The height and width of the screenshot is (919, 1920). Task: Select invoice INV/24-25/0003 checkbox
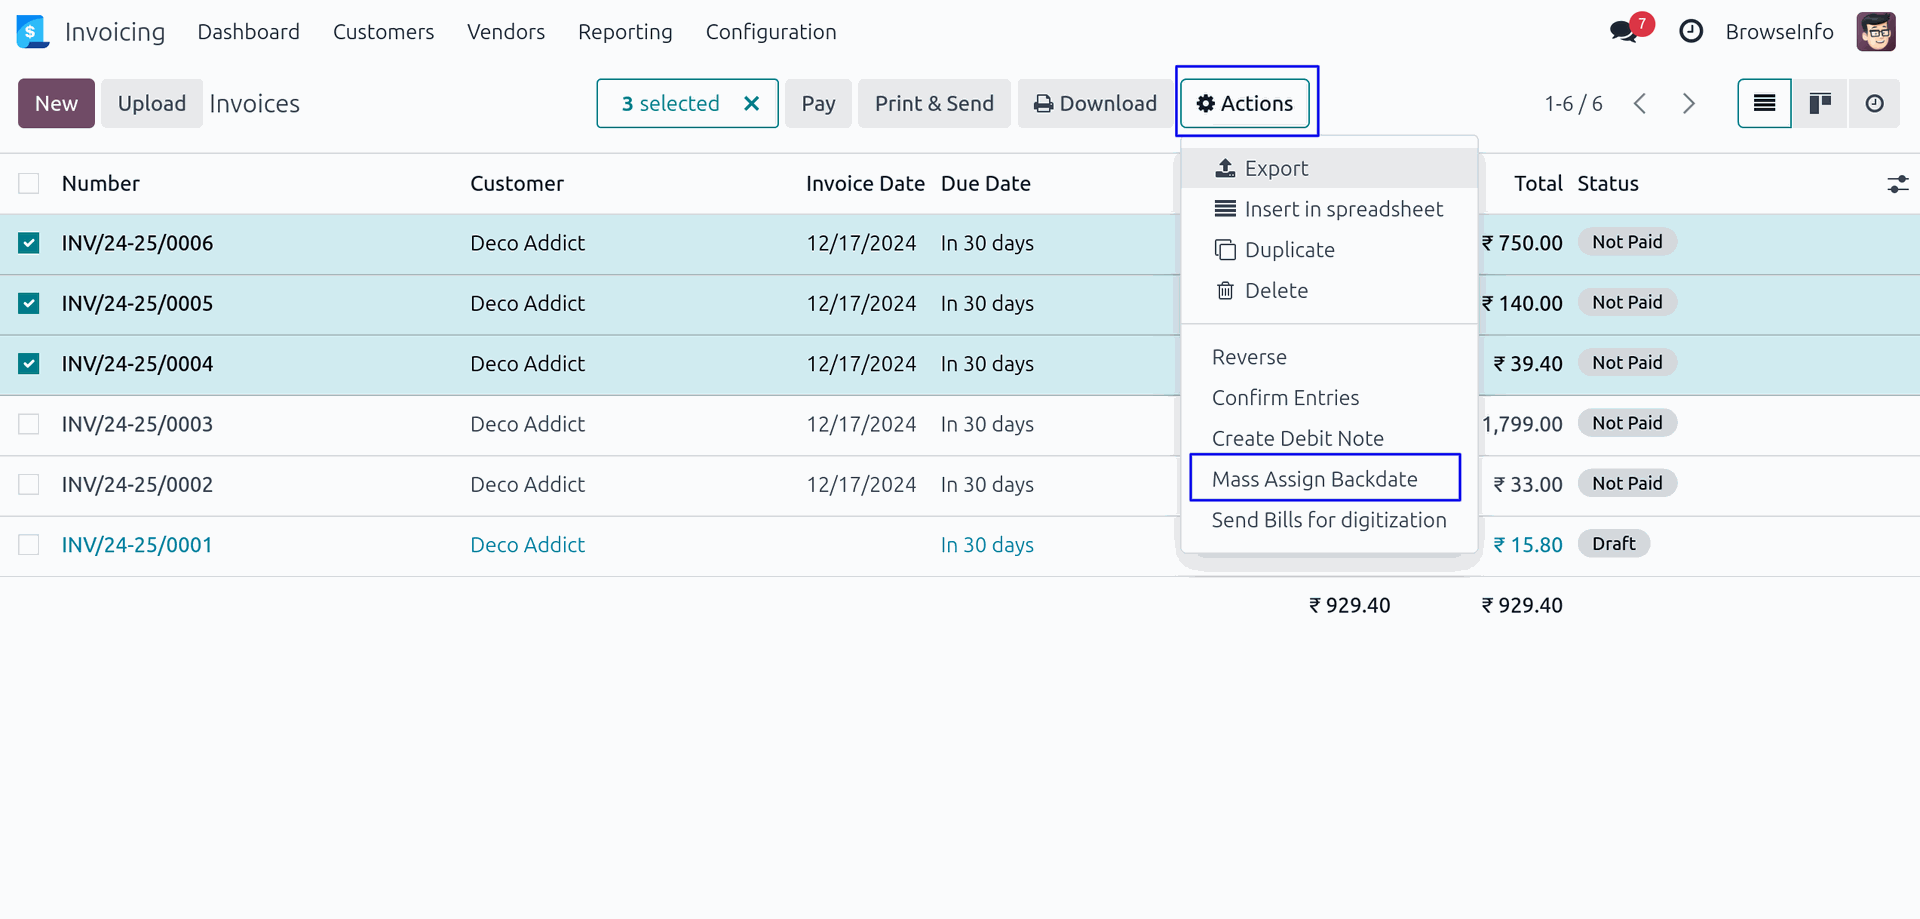pos(29,424)
